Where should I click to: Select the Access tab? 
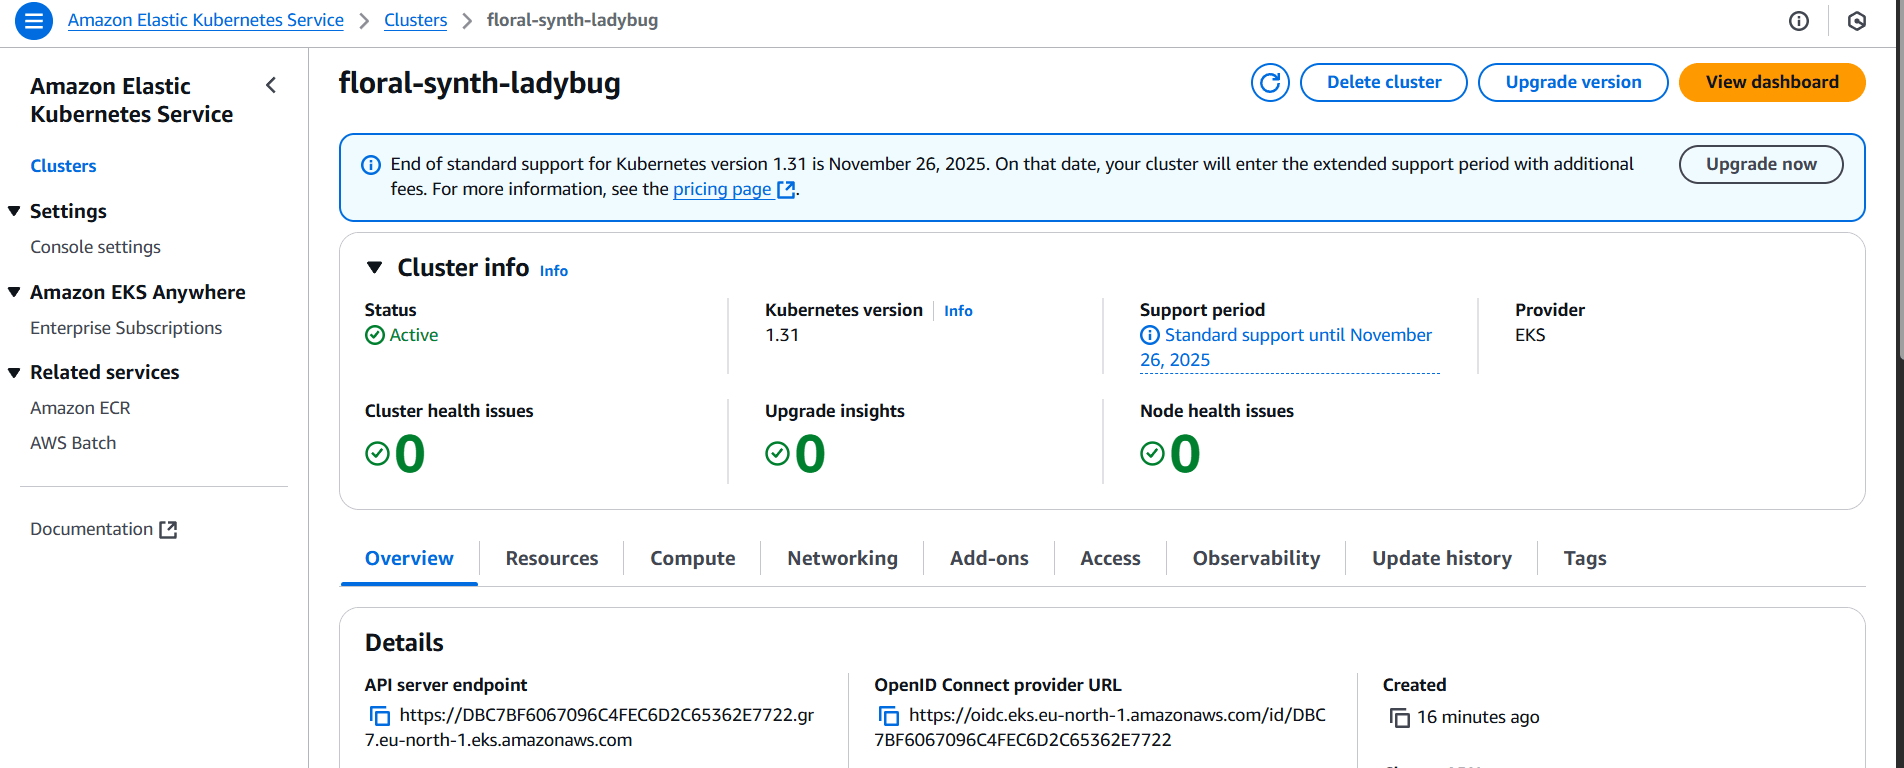point(1110,558)
